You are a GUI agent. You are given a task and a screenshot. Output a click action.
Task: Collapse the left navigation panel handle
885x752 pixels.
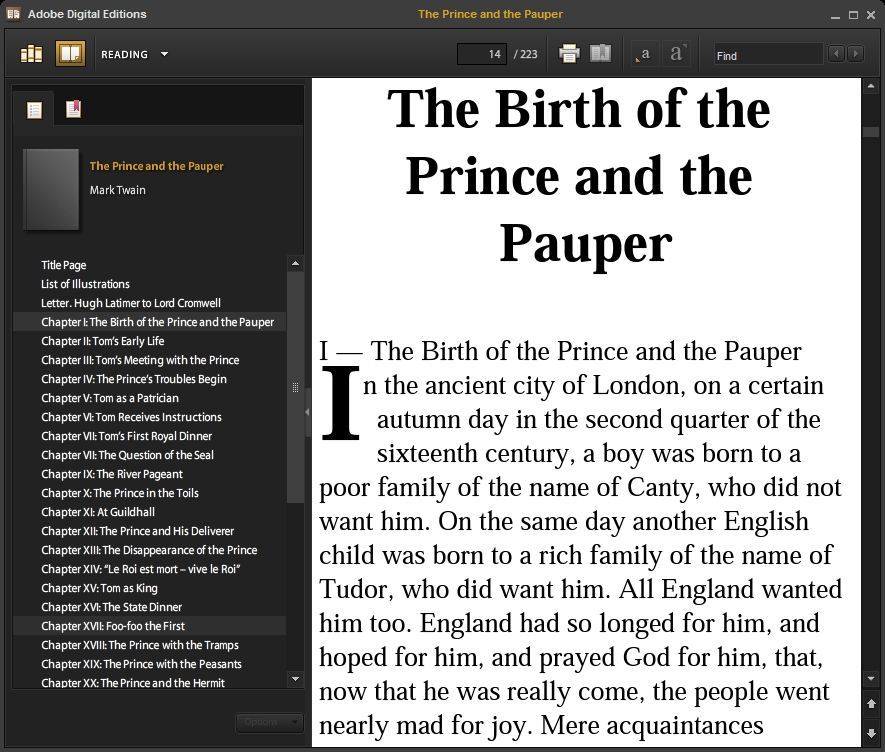pyautogui.click(x=308, y=412)
